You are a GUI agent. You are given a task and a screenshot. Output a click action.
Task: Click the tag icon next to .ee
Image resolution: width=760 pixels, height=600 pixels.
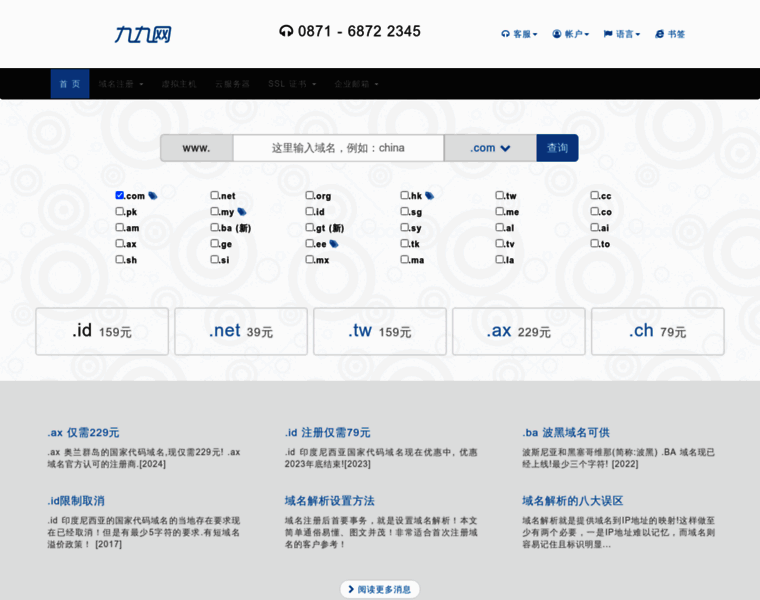pos(334,244)
